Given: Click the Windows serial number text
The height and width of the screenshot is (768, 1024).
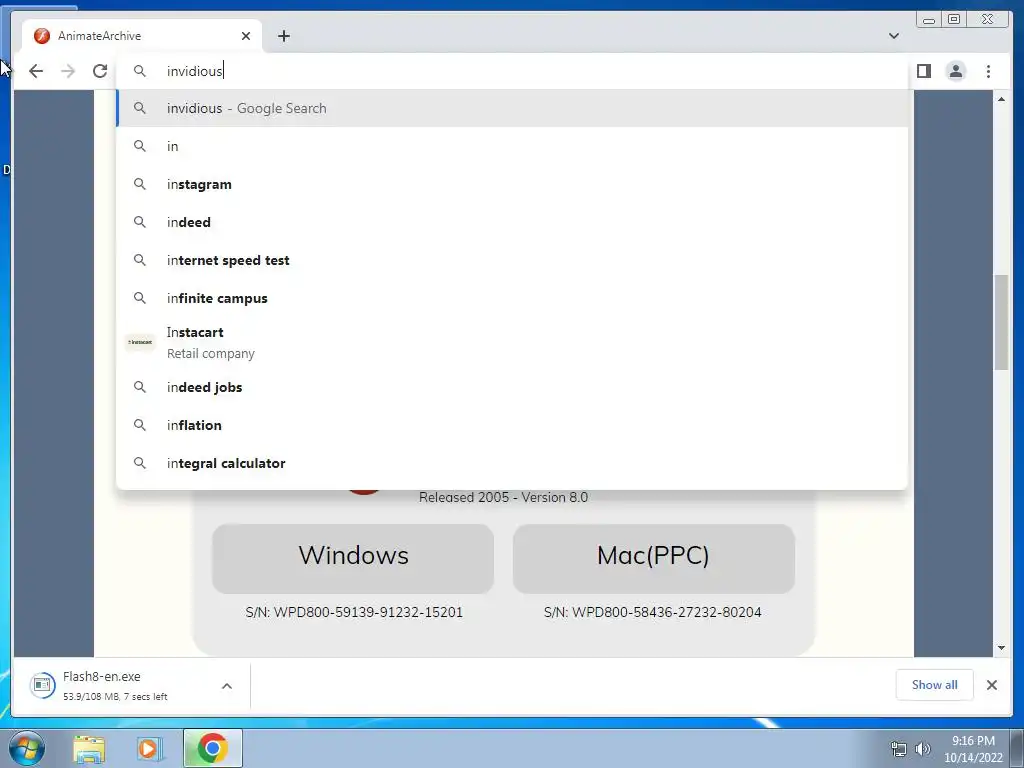Looking at the screenshot, I should pyautogui.click(x=354, y=613).
